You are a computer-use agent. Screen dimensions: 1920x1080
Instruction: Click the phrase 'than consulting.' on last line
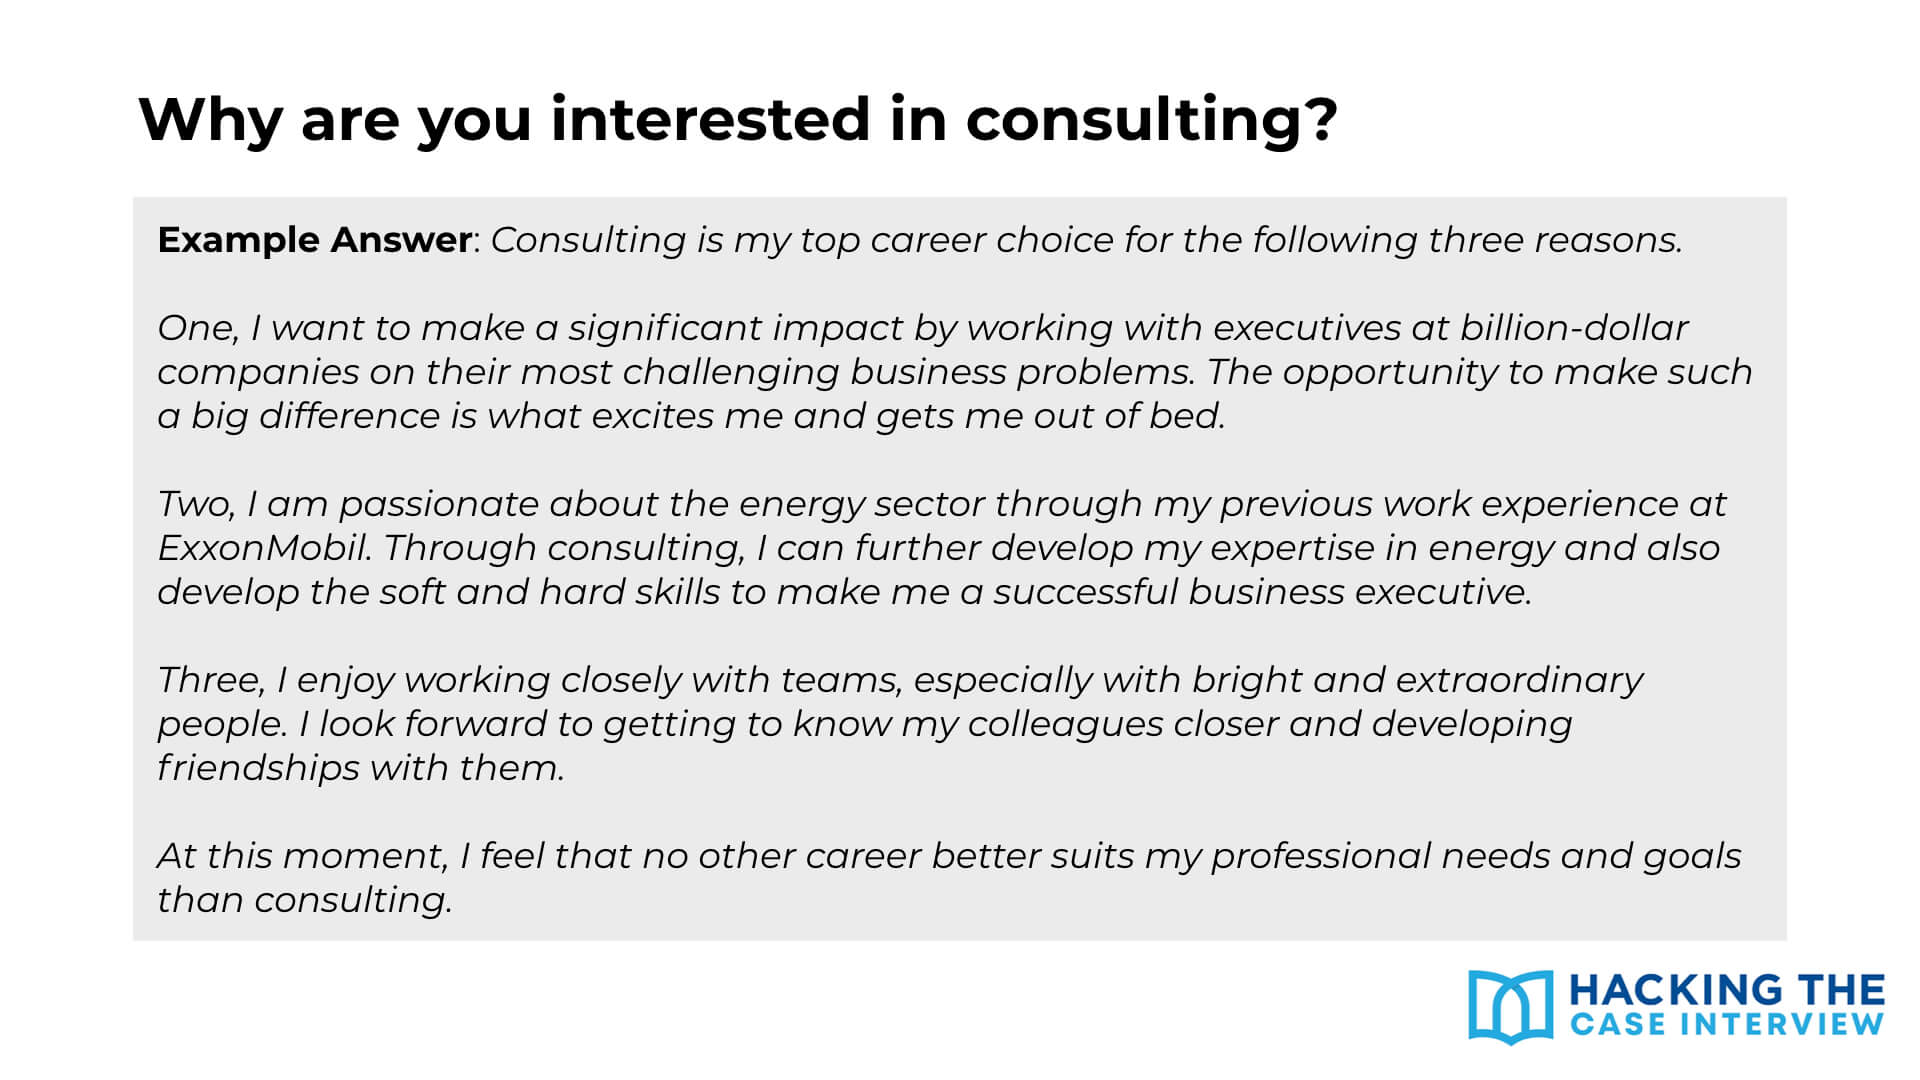304,900
